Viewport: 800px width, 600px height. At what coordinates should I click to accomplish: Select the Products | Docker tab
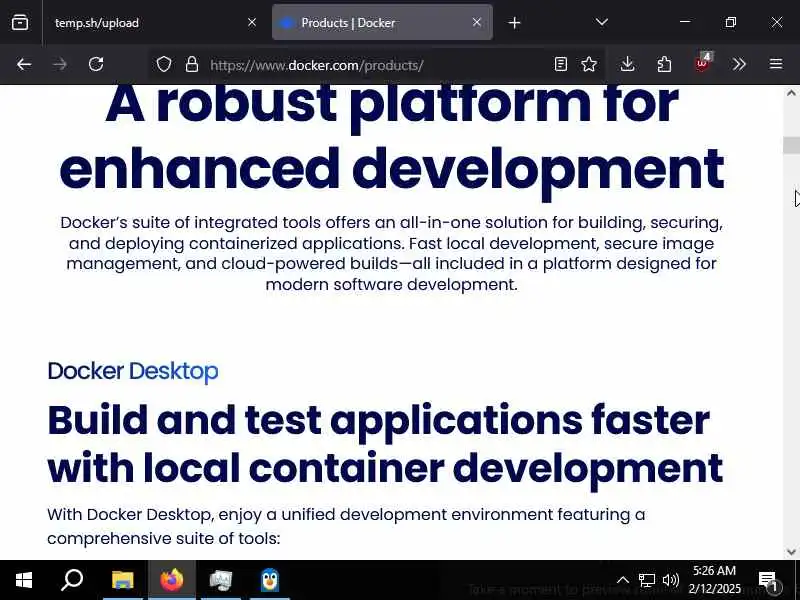[x=382, y=22]
